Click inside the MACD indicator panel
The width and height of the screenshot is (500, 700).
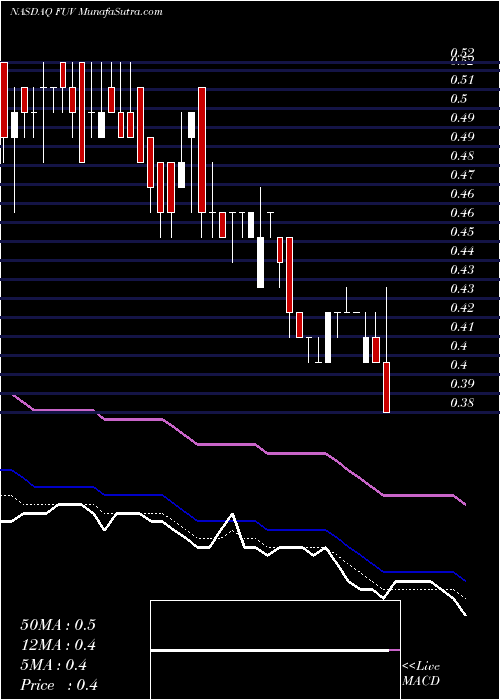(275, 650)
